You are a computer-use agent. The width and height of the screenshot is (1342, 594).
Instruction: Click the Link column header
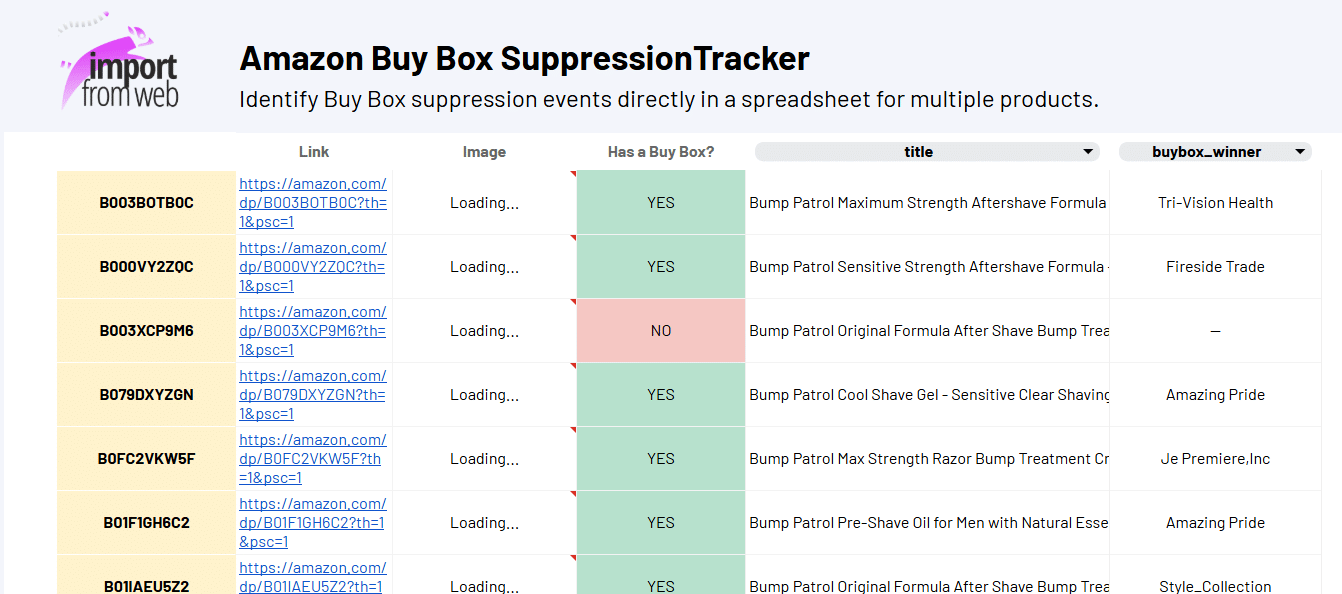click(x=314, y=152)
